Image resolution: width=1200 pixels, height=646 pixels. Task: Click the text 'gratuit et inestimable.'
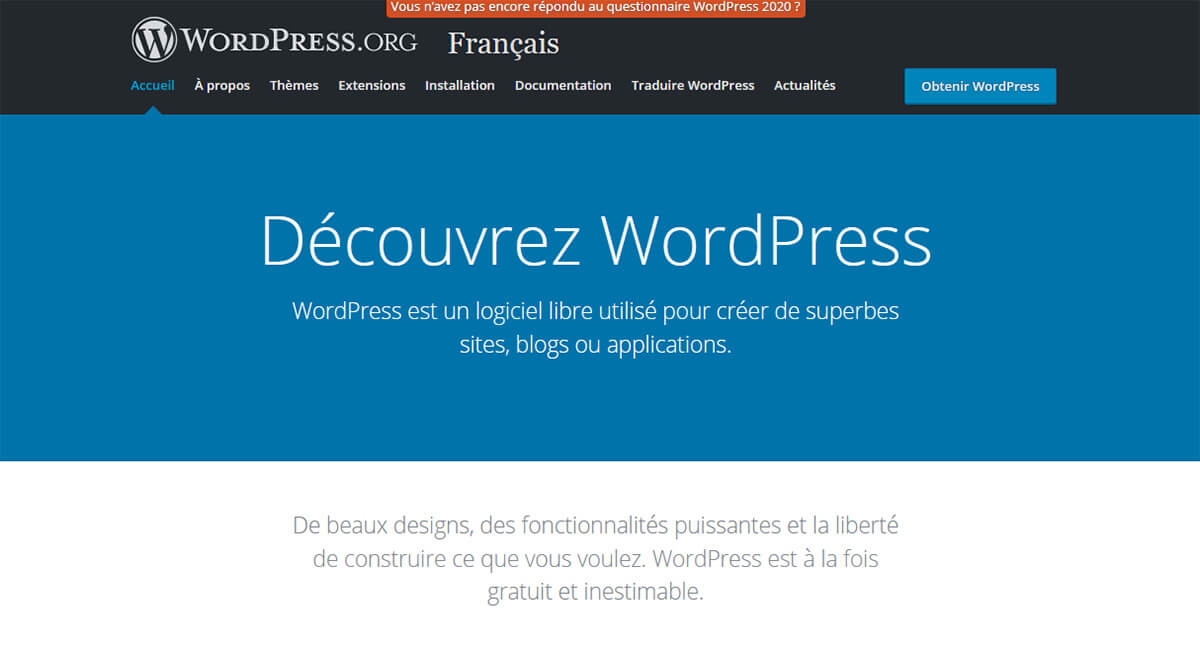tap(596, 592)
